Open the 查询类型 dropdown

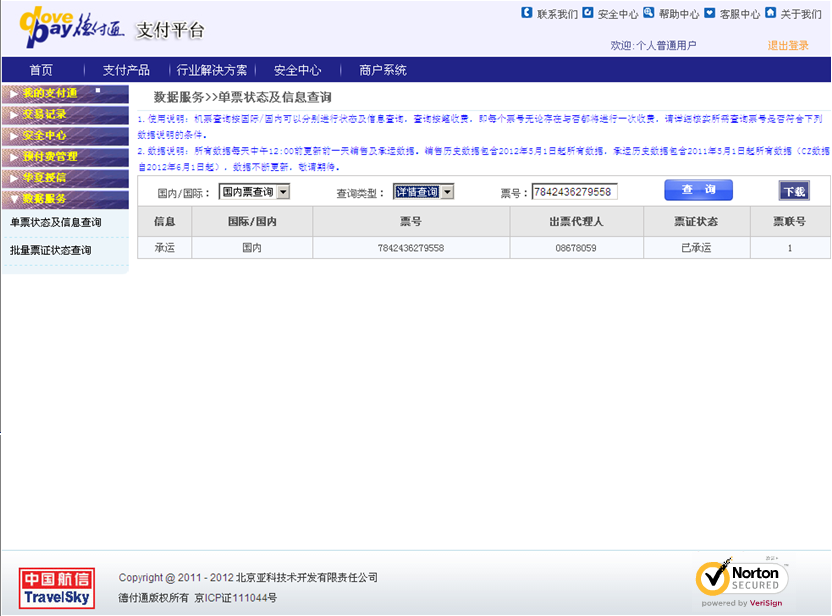(x=423, y=192)
